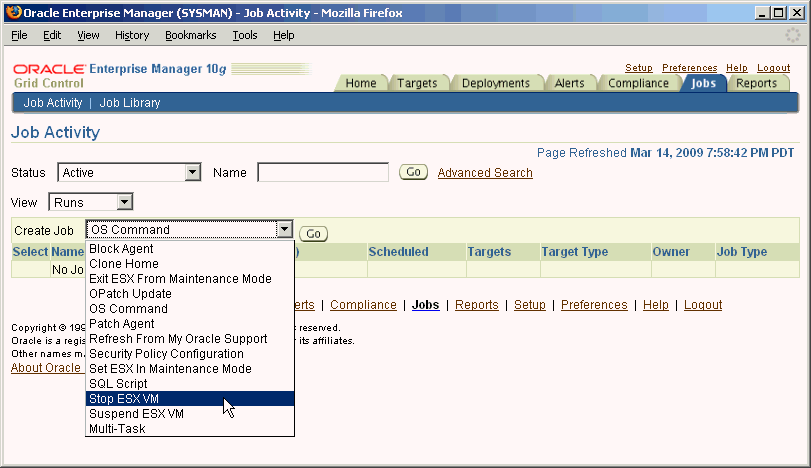Switch to the Targets tab
The height and width of the screenshot is (468, 811).
coord(417,83)
